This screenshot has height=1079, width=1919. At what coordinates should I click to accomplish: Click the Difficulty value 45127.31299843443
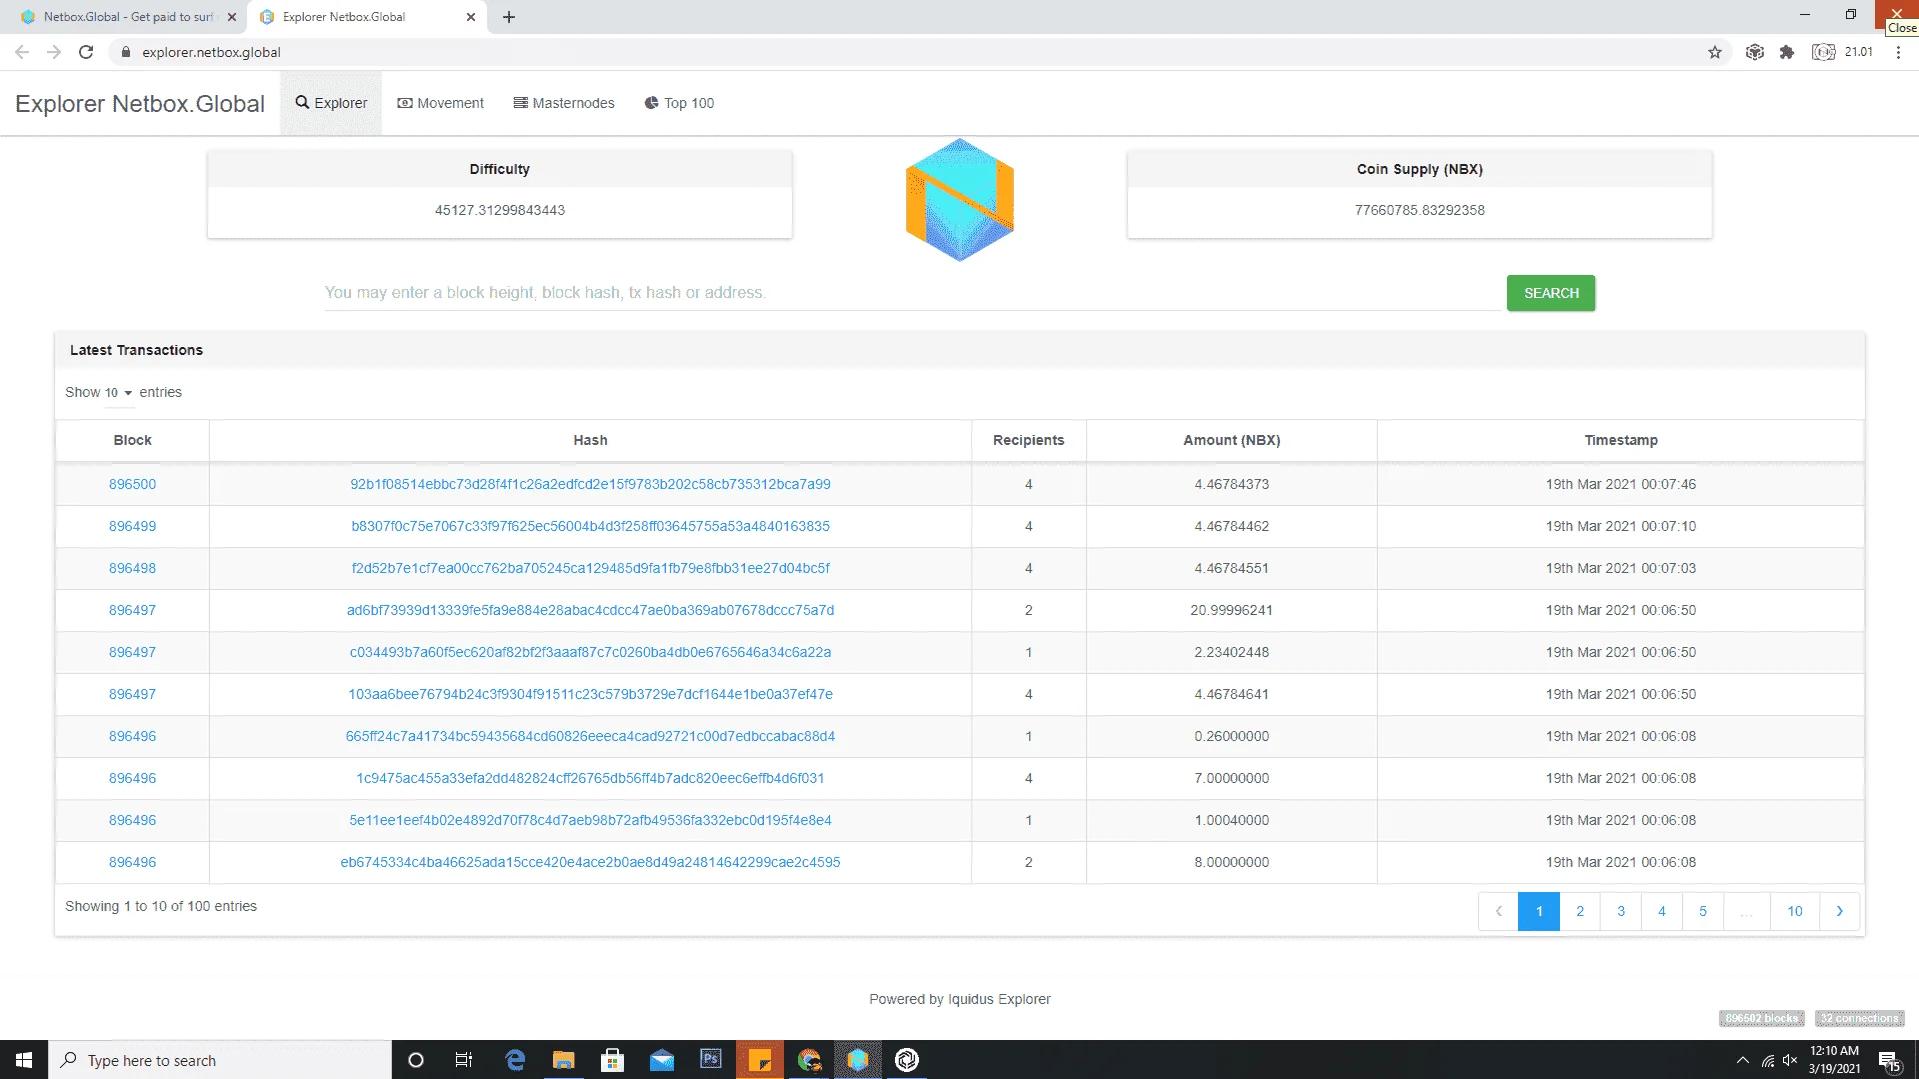500,210
